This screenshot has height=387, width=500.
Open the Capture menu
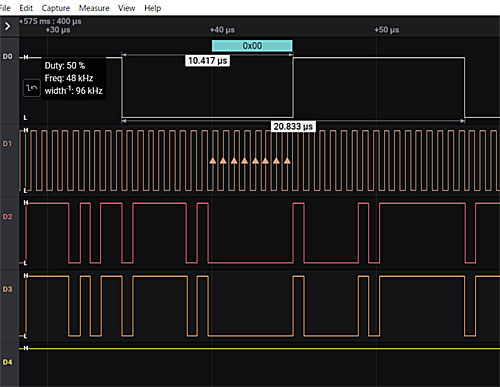coord(56,8)
